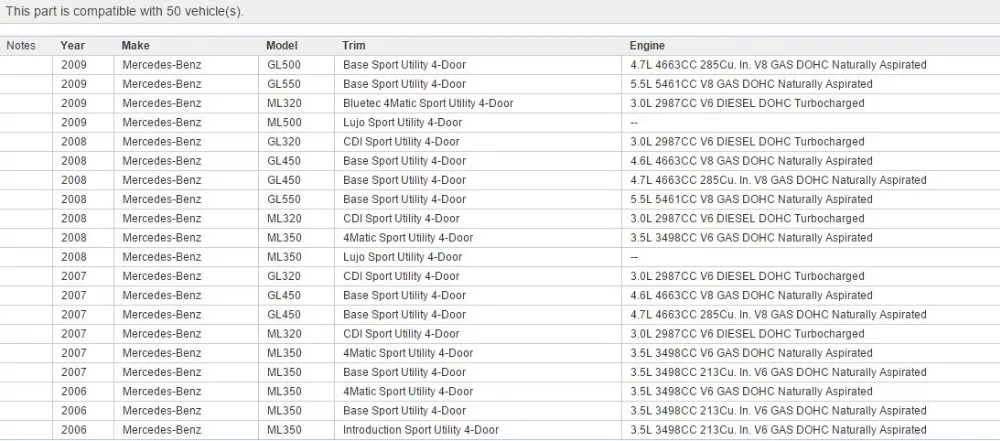Click the Notes column header
The width and height of the screenshot is (1000, 441).
[x=21, y=46]
